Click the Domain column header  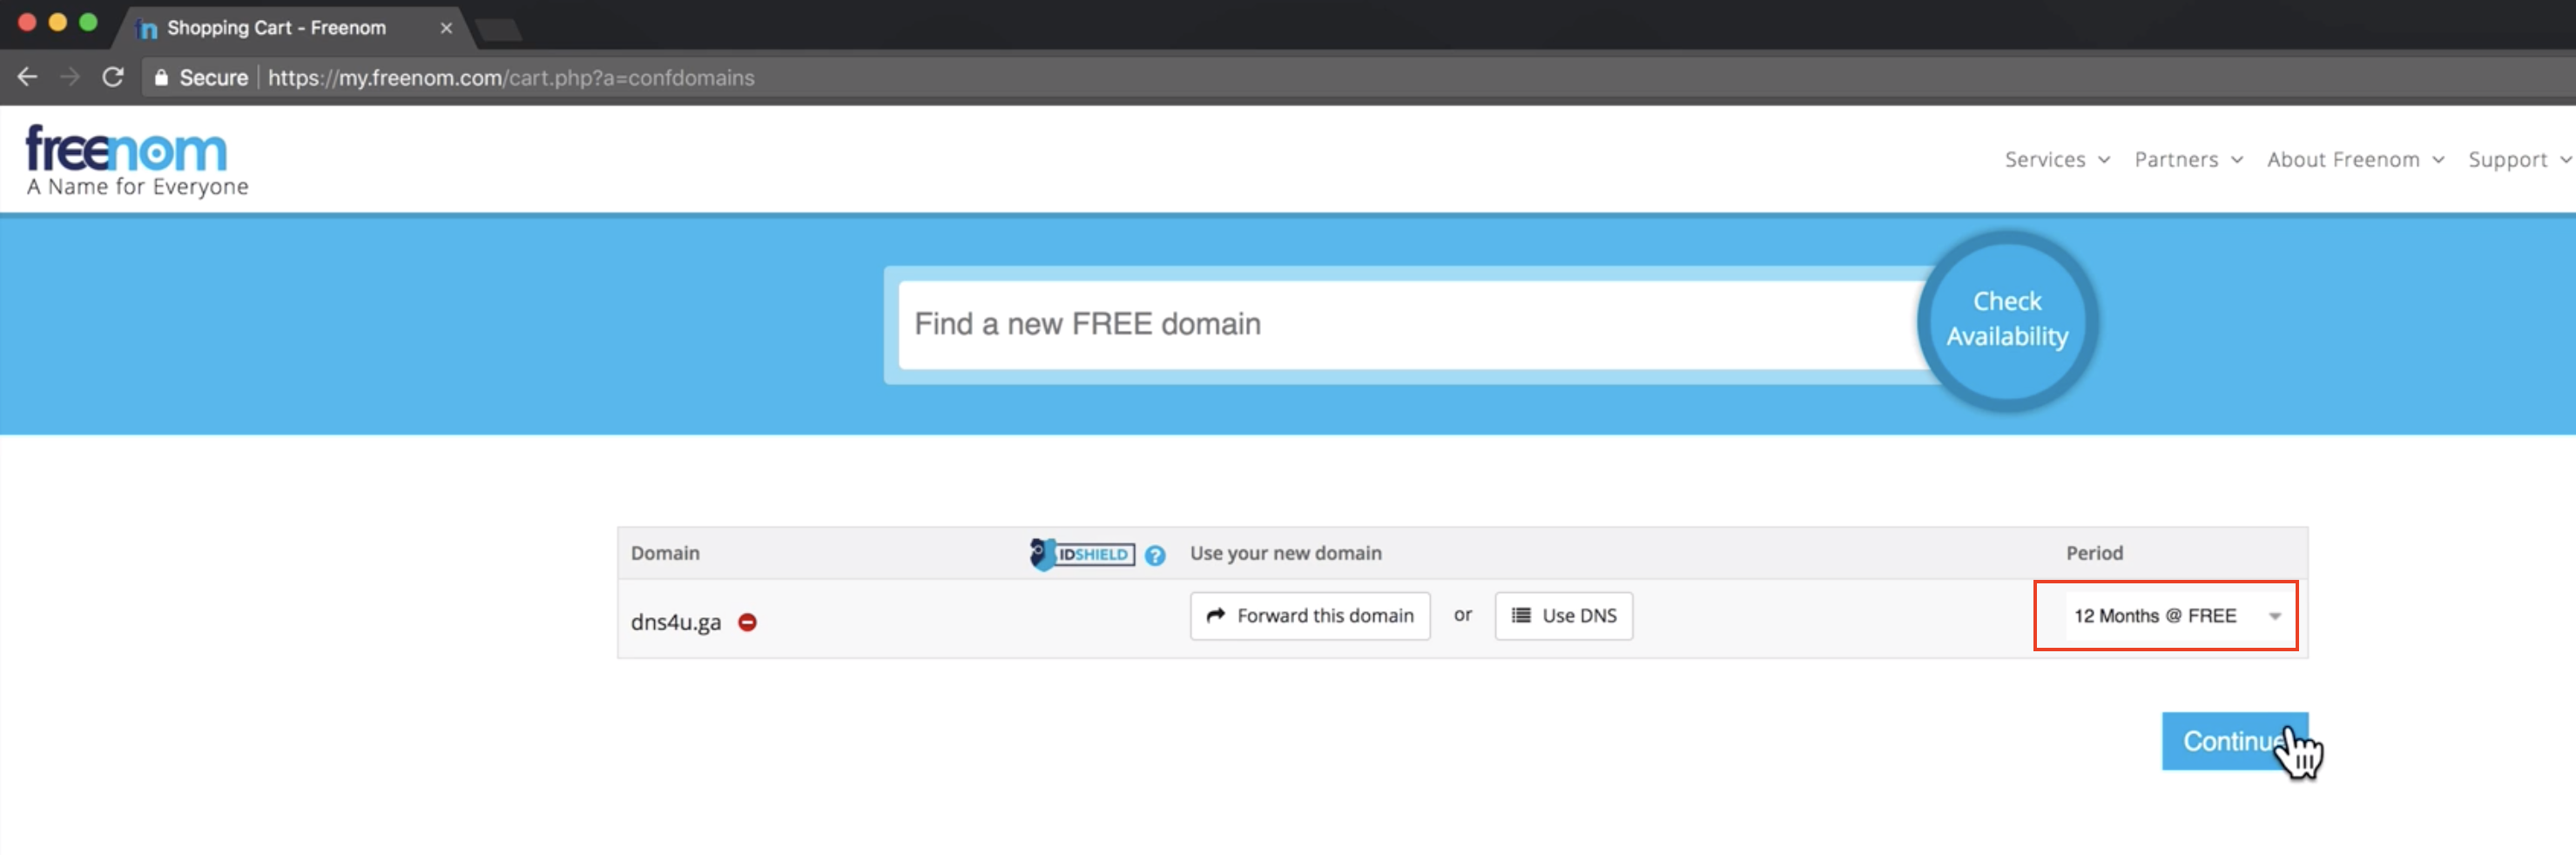[x=665, y=553]
